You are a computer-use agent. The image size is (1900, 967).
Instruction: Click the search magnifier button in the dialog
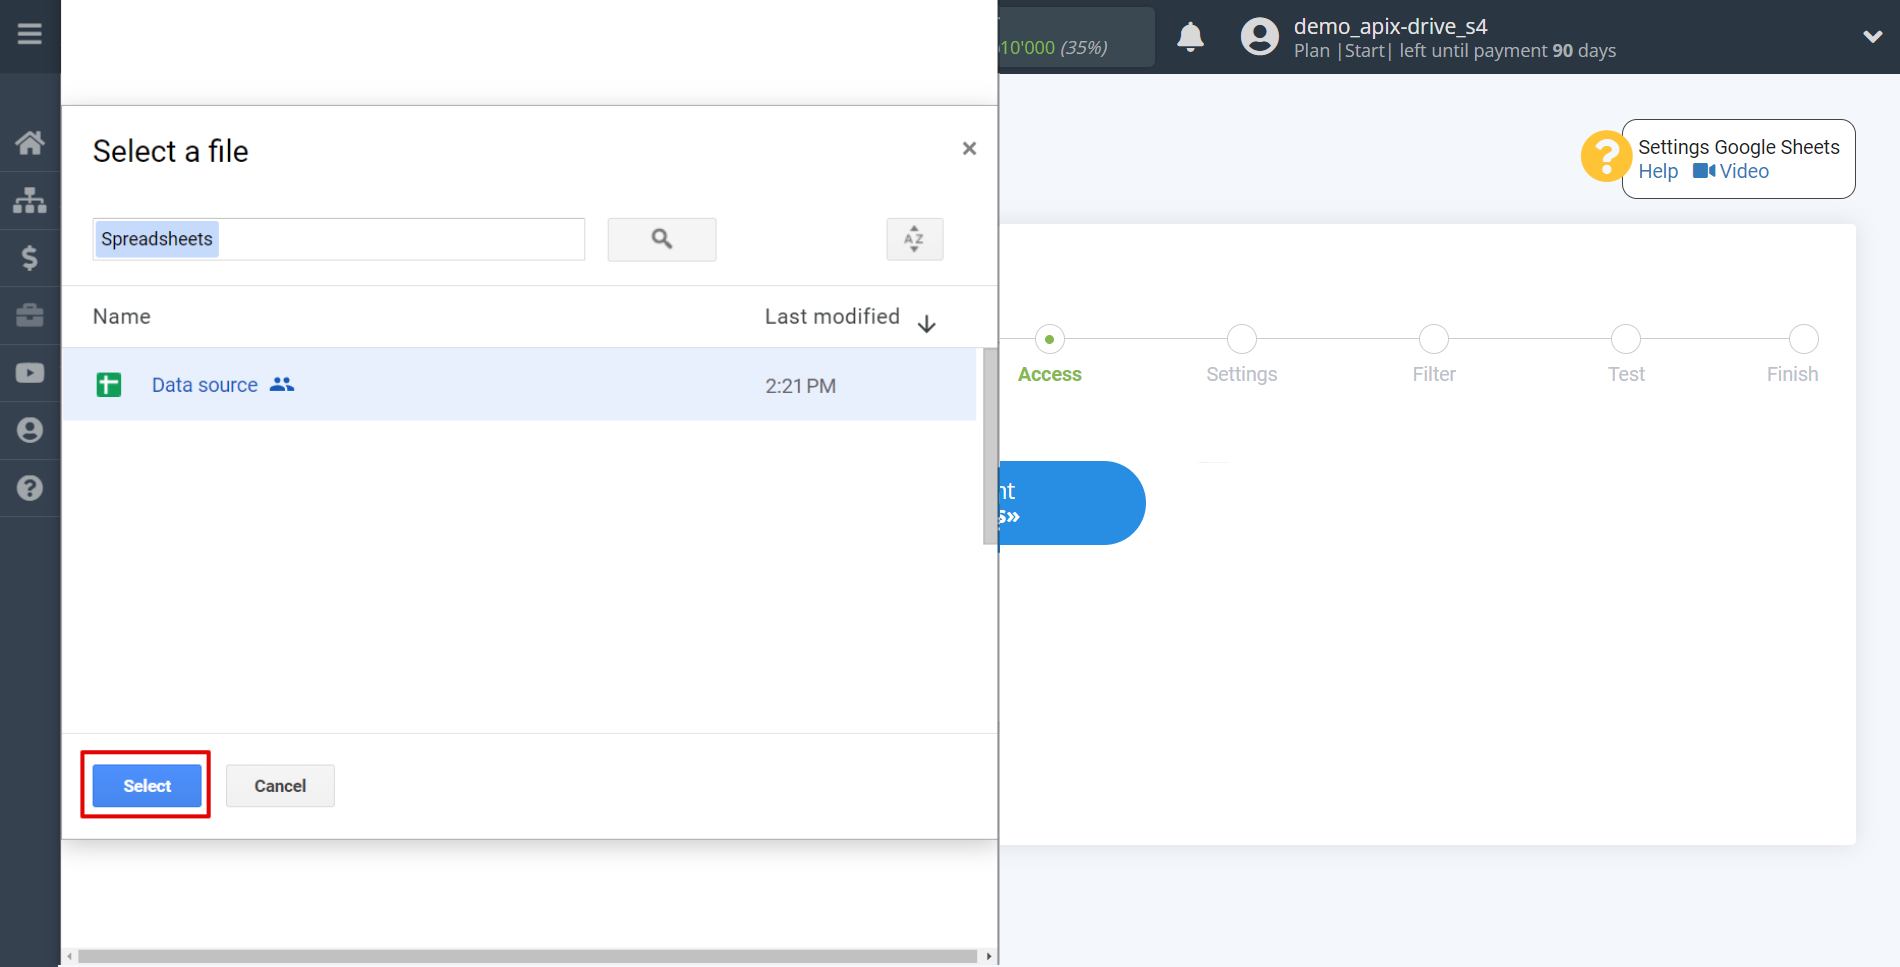(662, 239)
